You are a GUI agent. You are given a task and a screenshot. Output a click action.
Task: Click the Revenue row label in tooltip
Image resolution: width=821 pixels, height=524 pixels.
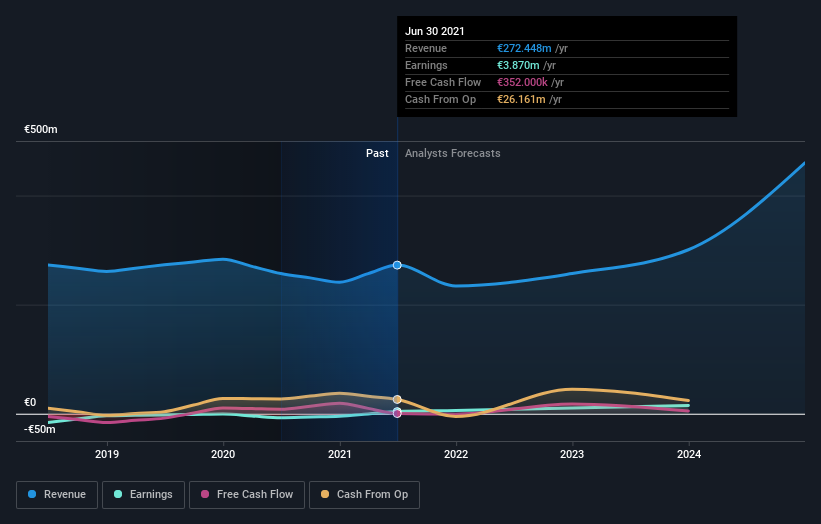coord(426,48)
